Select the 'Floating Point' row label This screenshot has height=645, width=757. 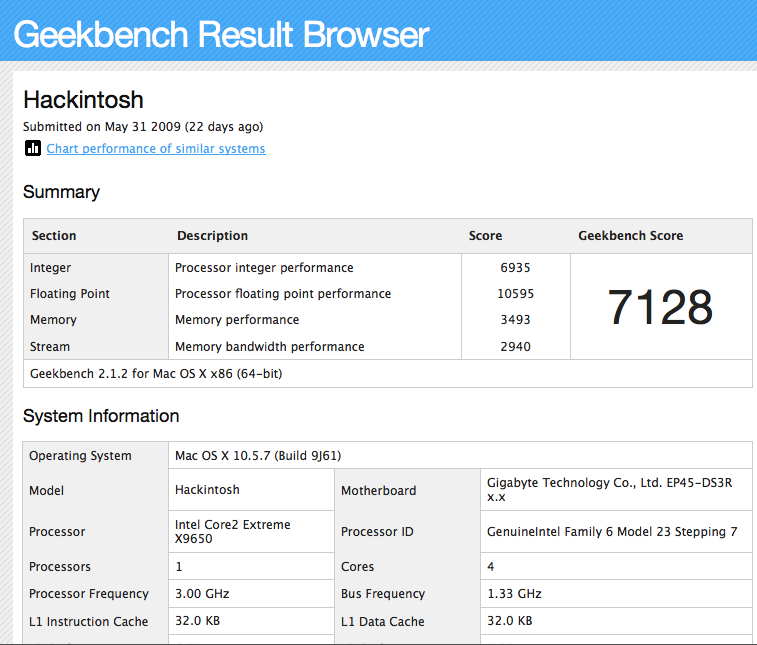70,294
